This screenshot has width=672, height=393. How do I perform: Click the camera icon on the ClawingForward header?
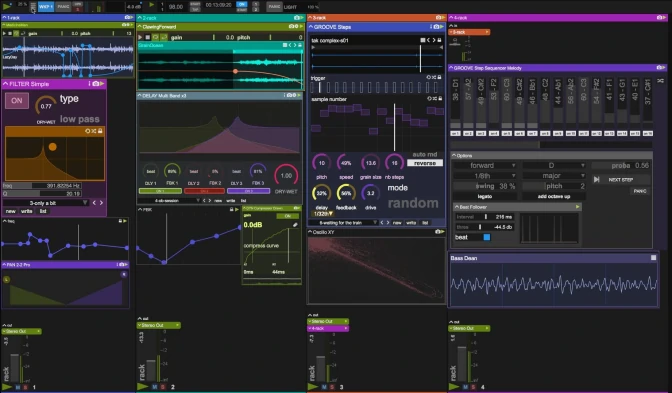(x=292, y=27)
